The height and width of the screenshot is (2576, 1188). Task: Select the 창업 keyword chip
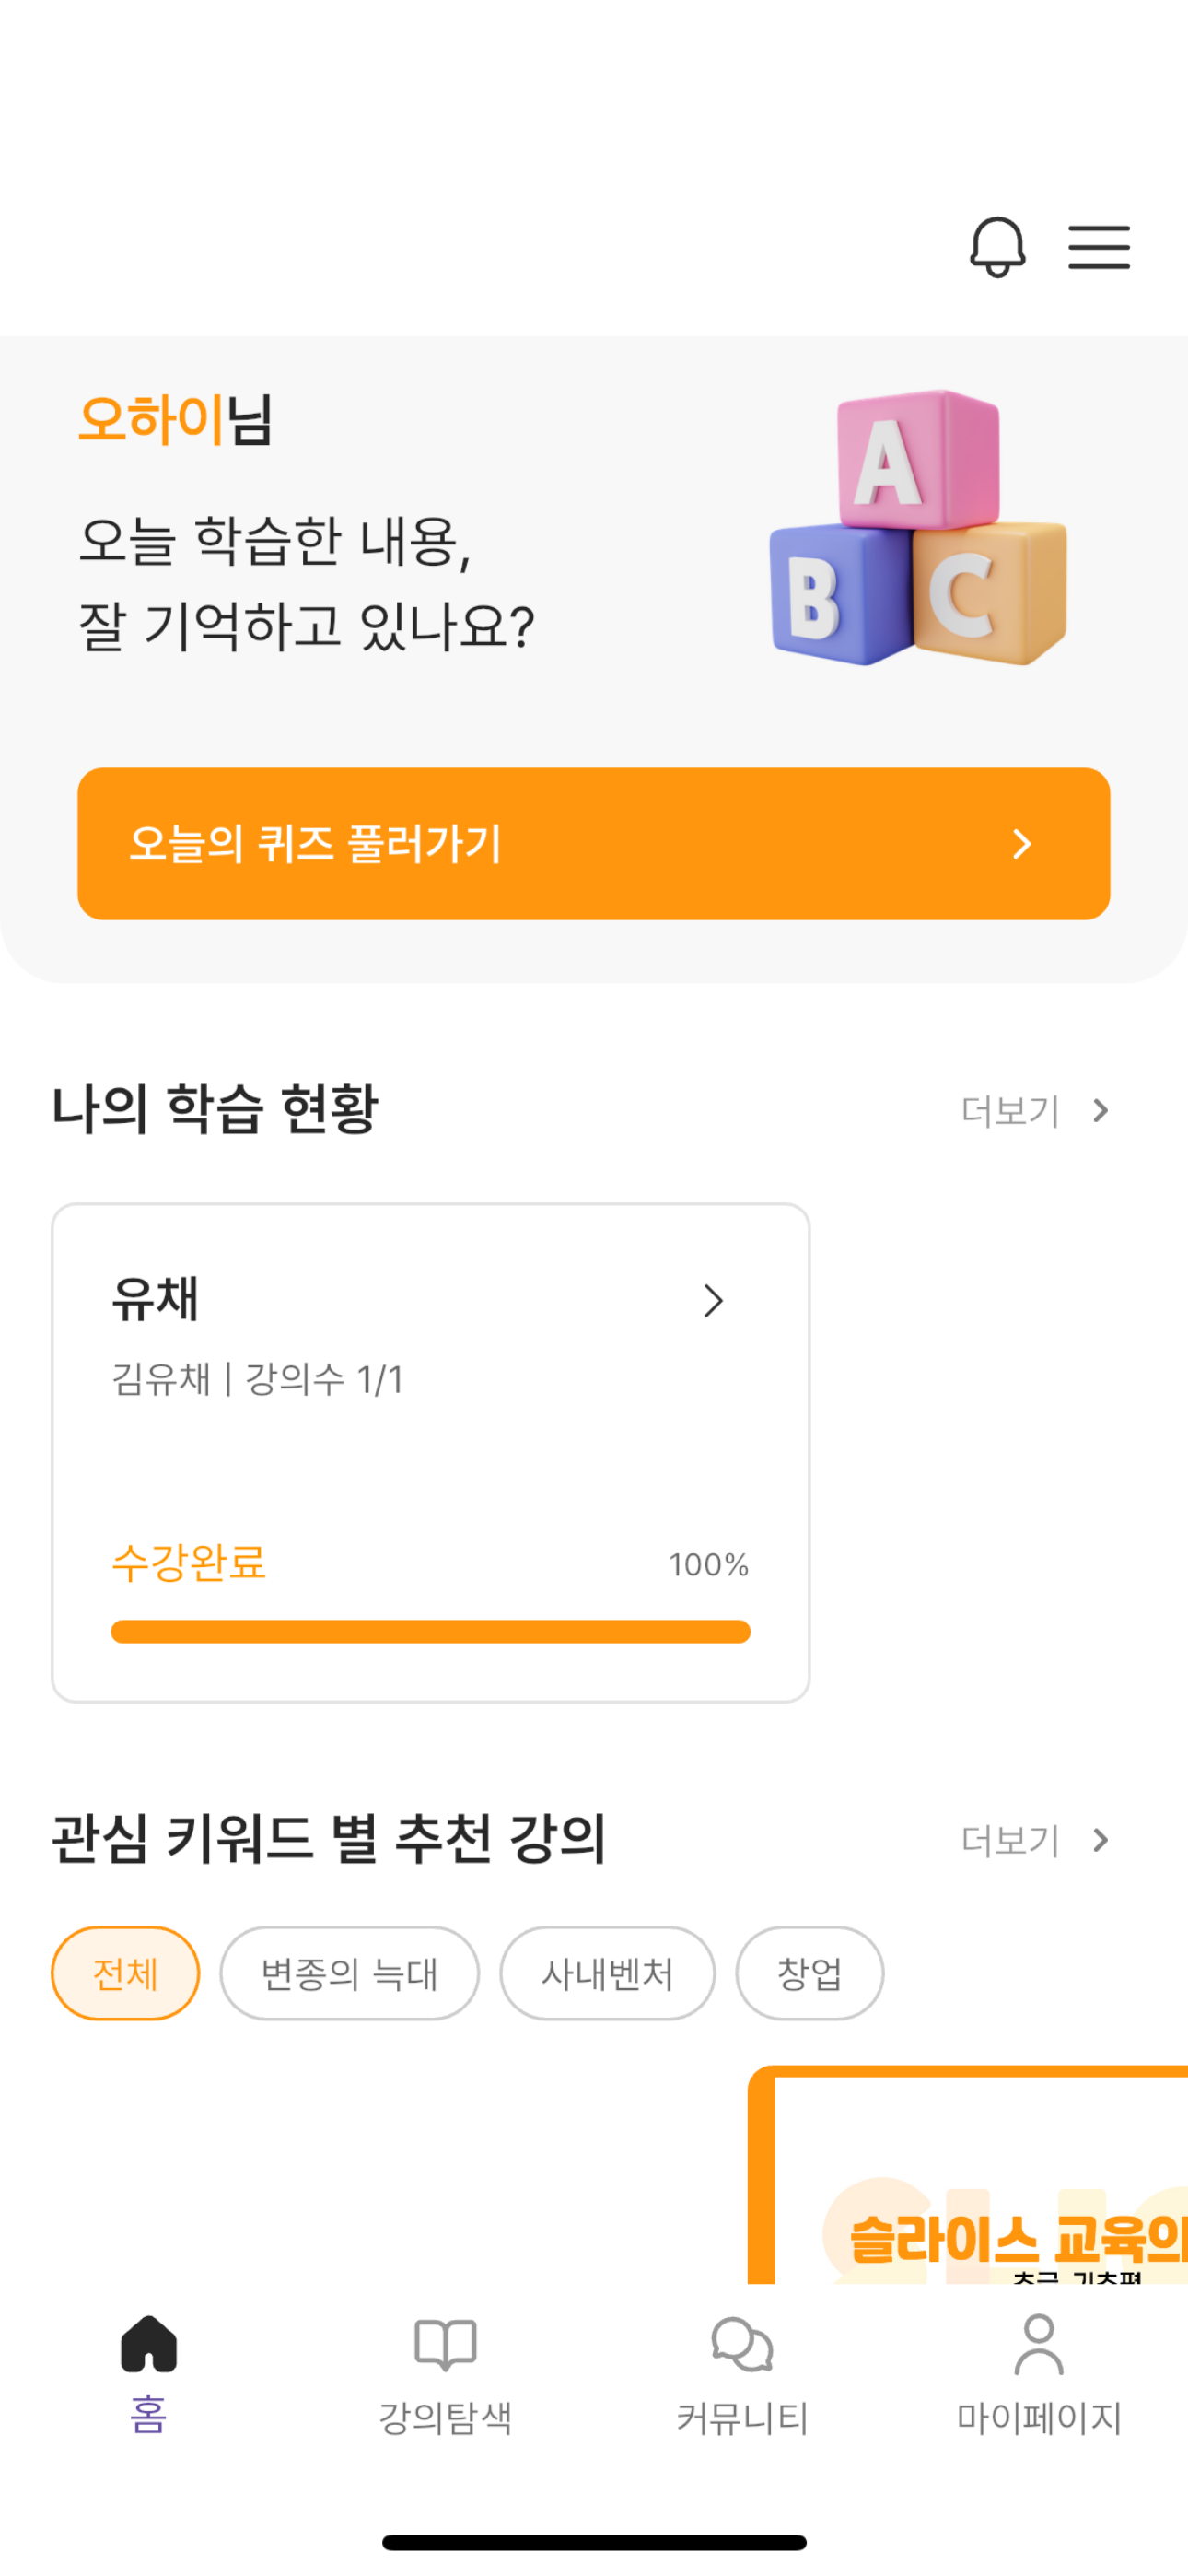pyautogui.click(x=809, y=1973)
